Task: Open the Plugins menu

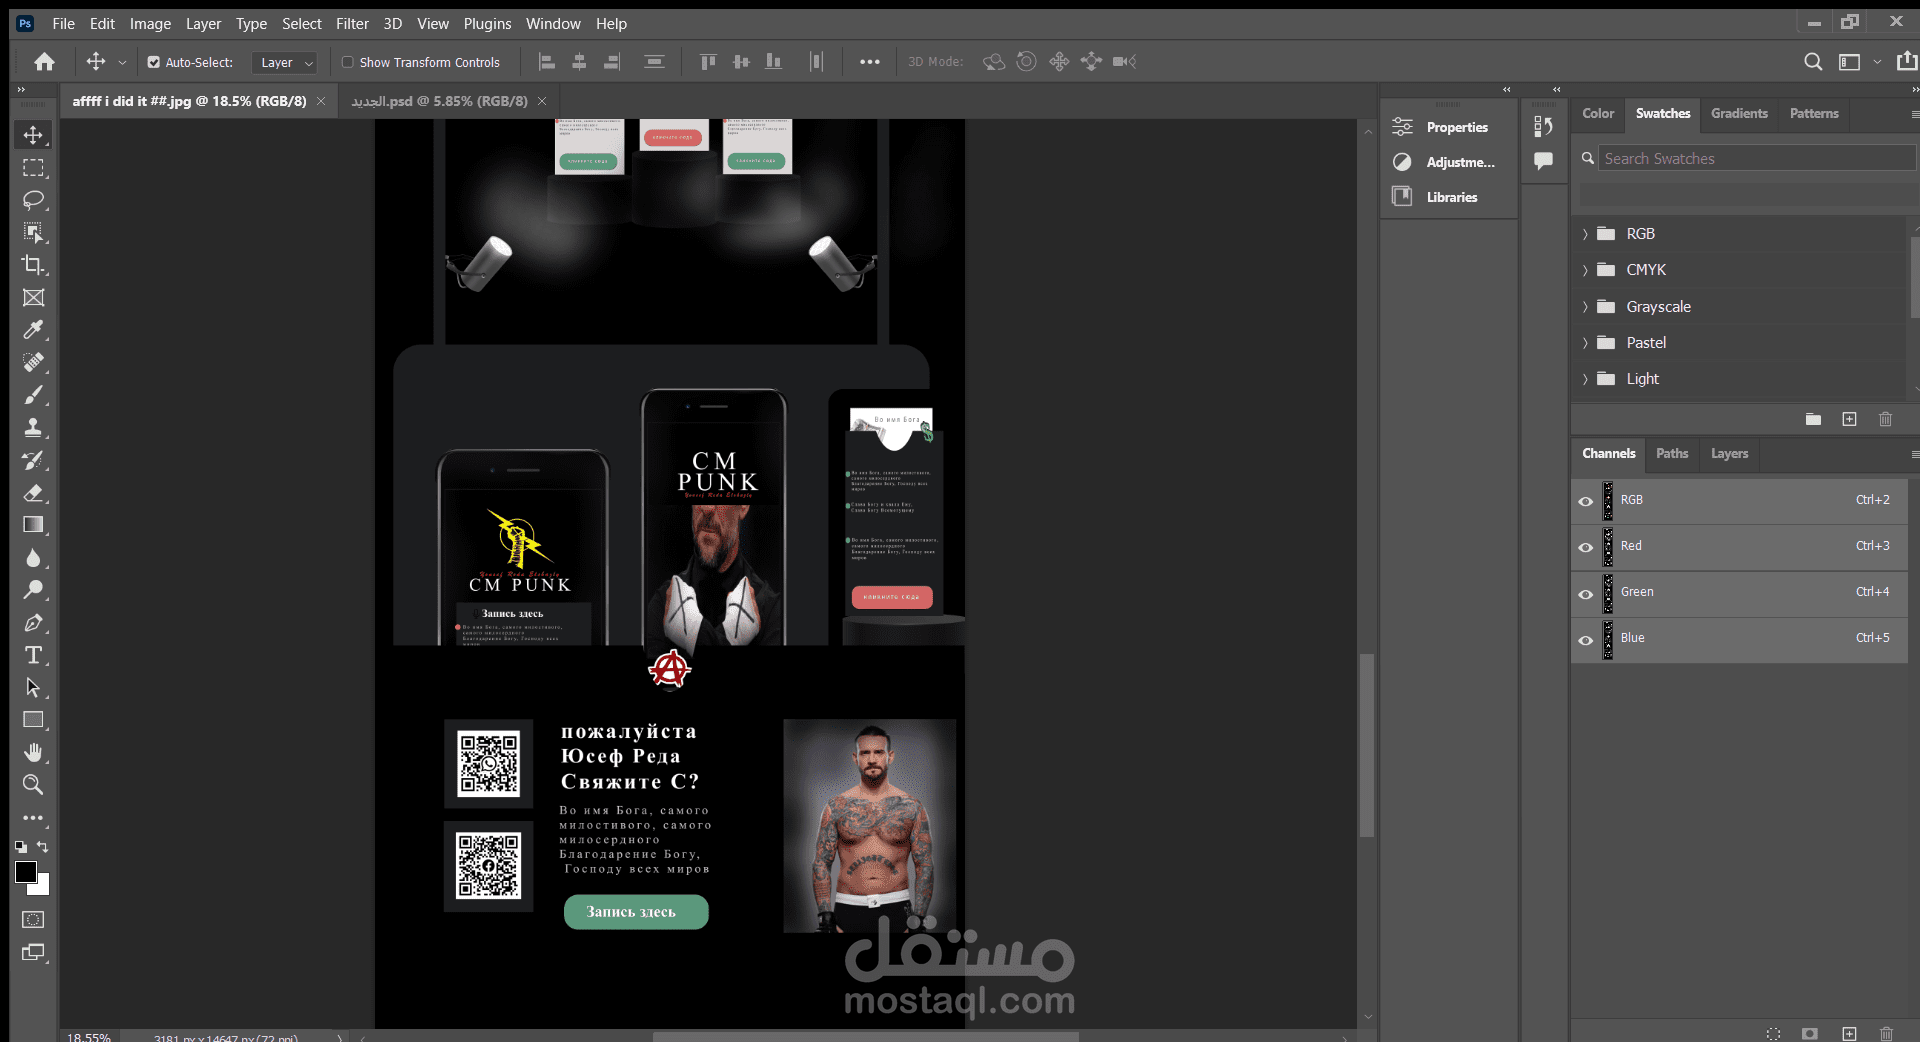Action: point(487,23)
